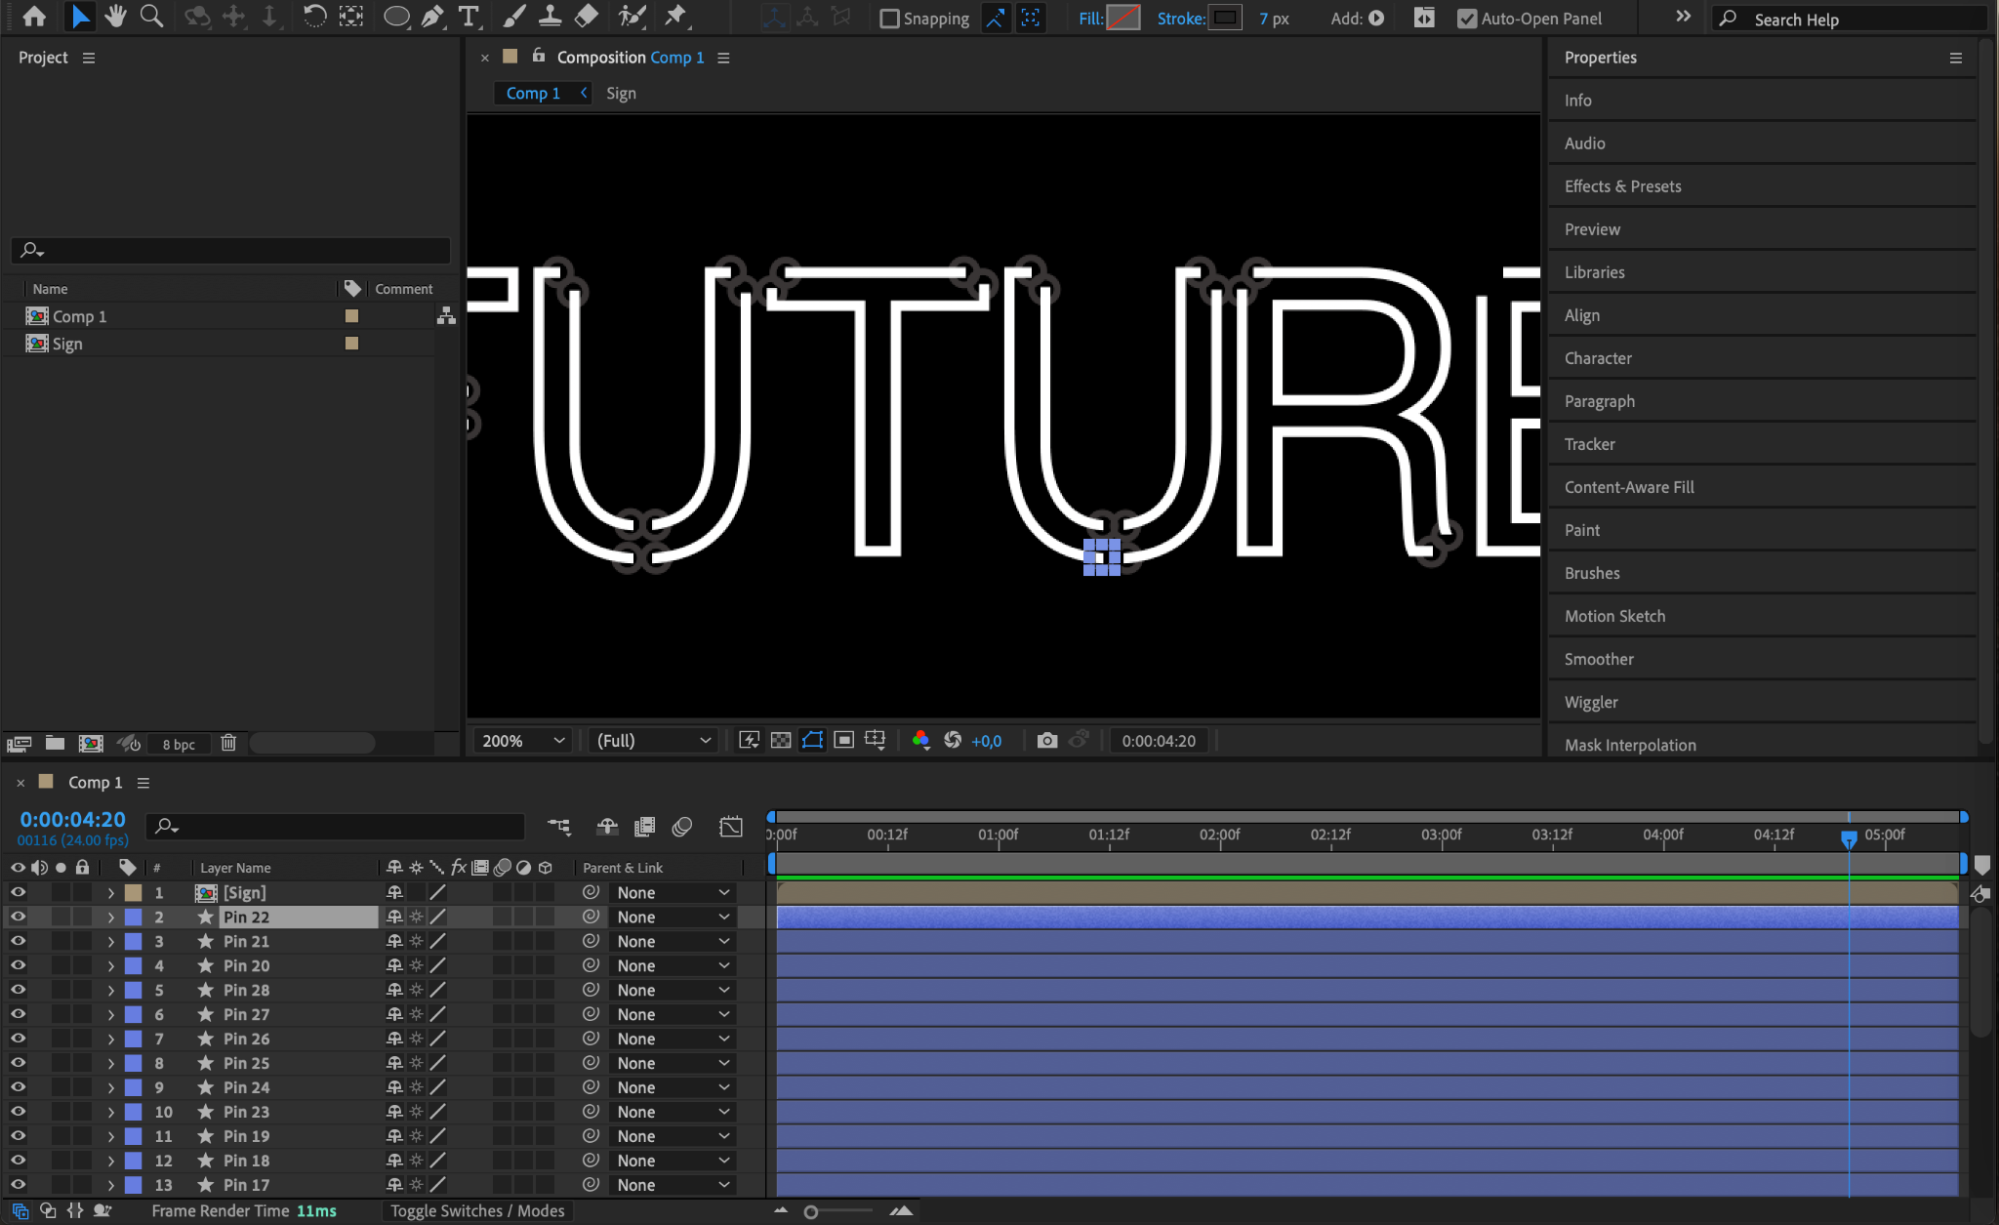Image resolution: width=1999 pixels, height=1225 pixels.
Task: Select the Type text tool
Action: [468, 16]
